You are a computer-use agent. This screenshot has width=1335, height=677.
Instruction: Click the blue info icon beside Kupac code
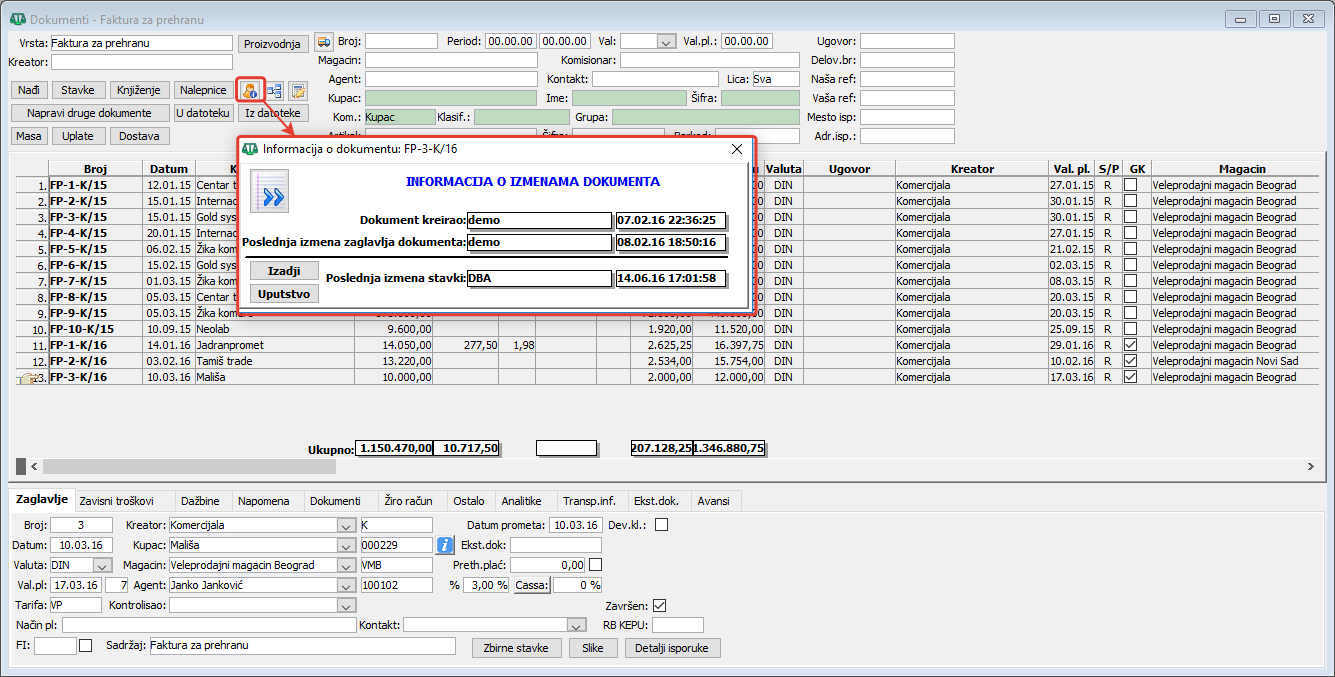446,545
